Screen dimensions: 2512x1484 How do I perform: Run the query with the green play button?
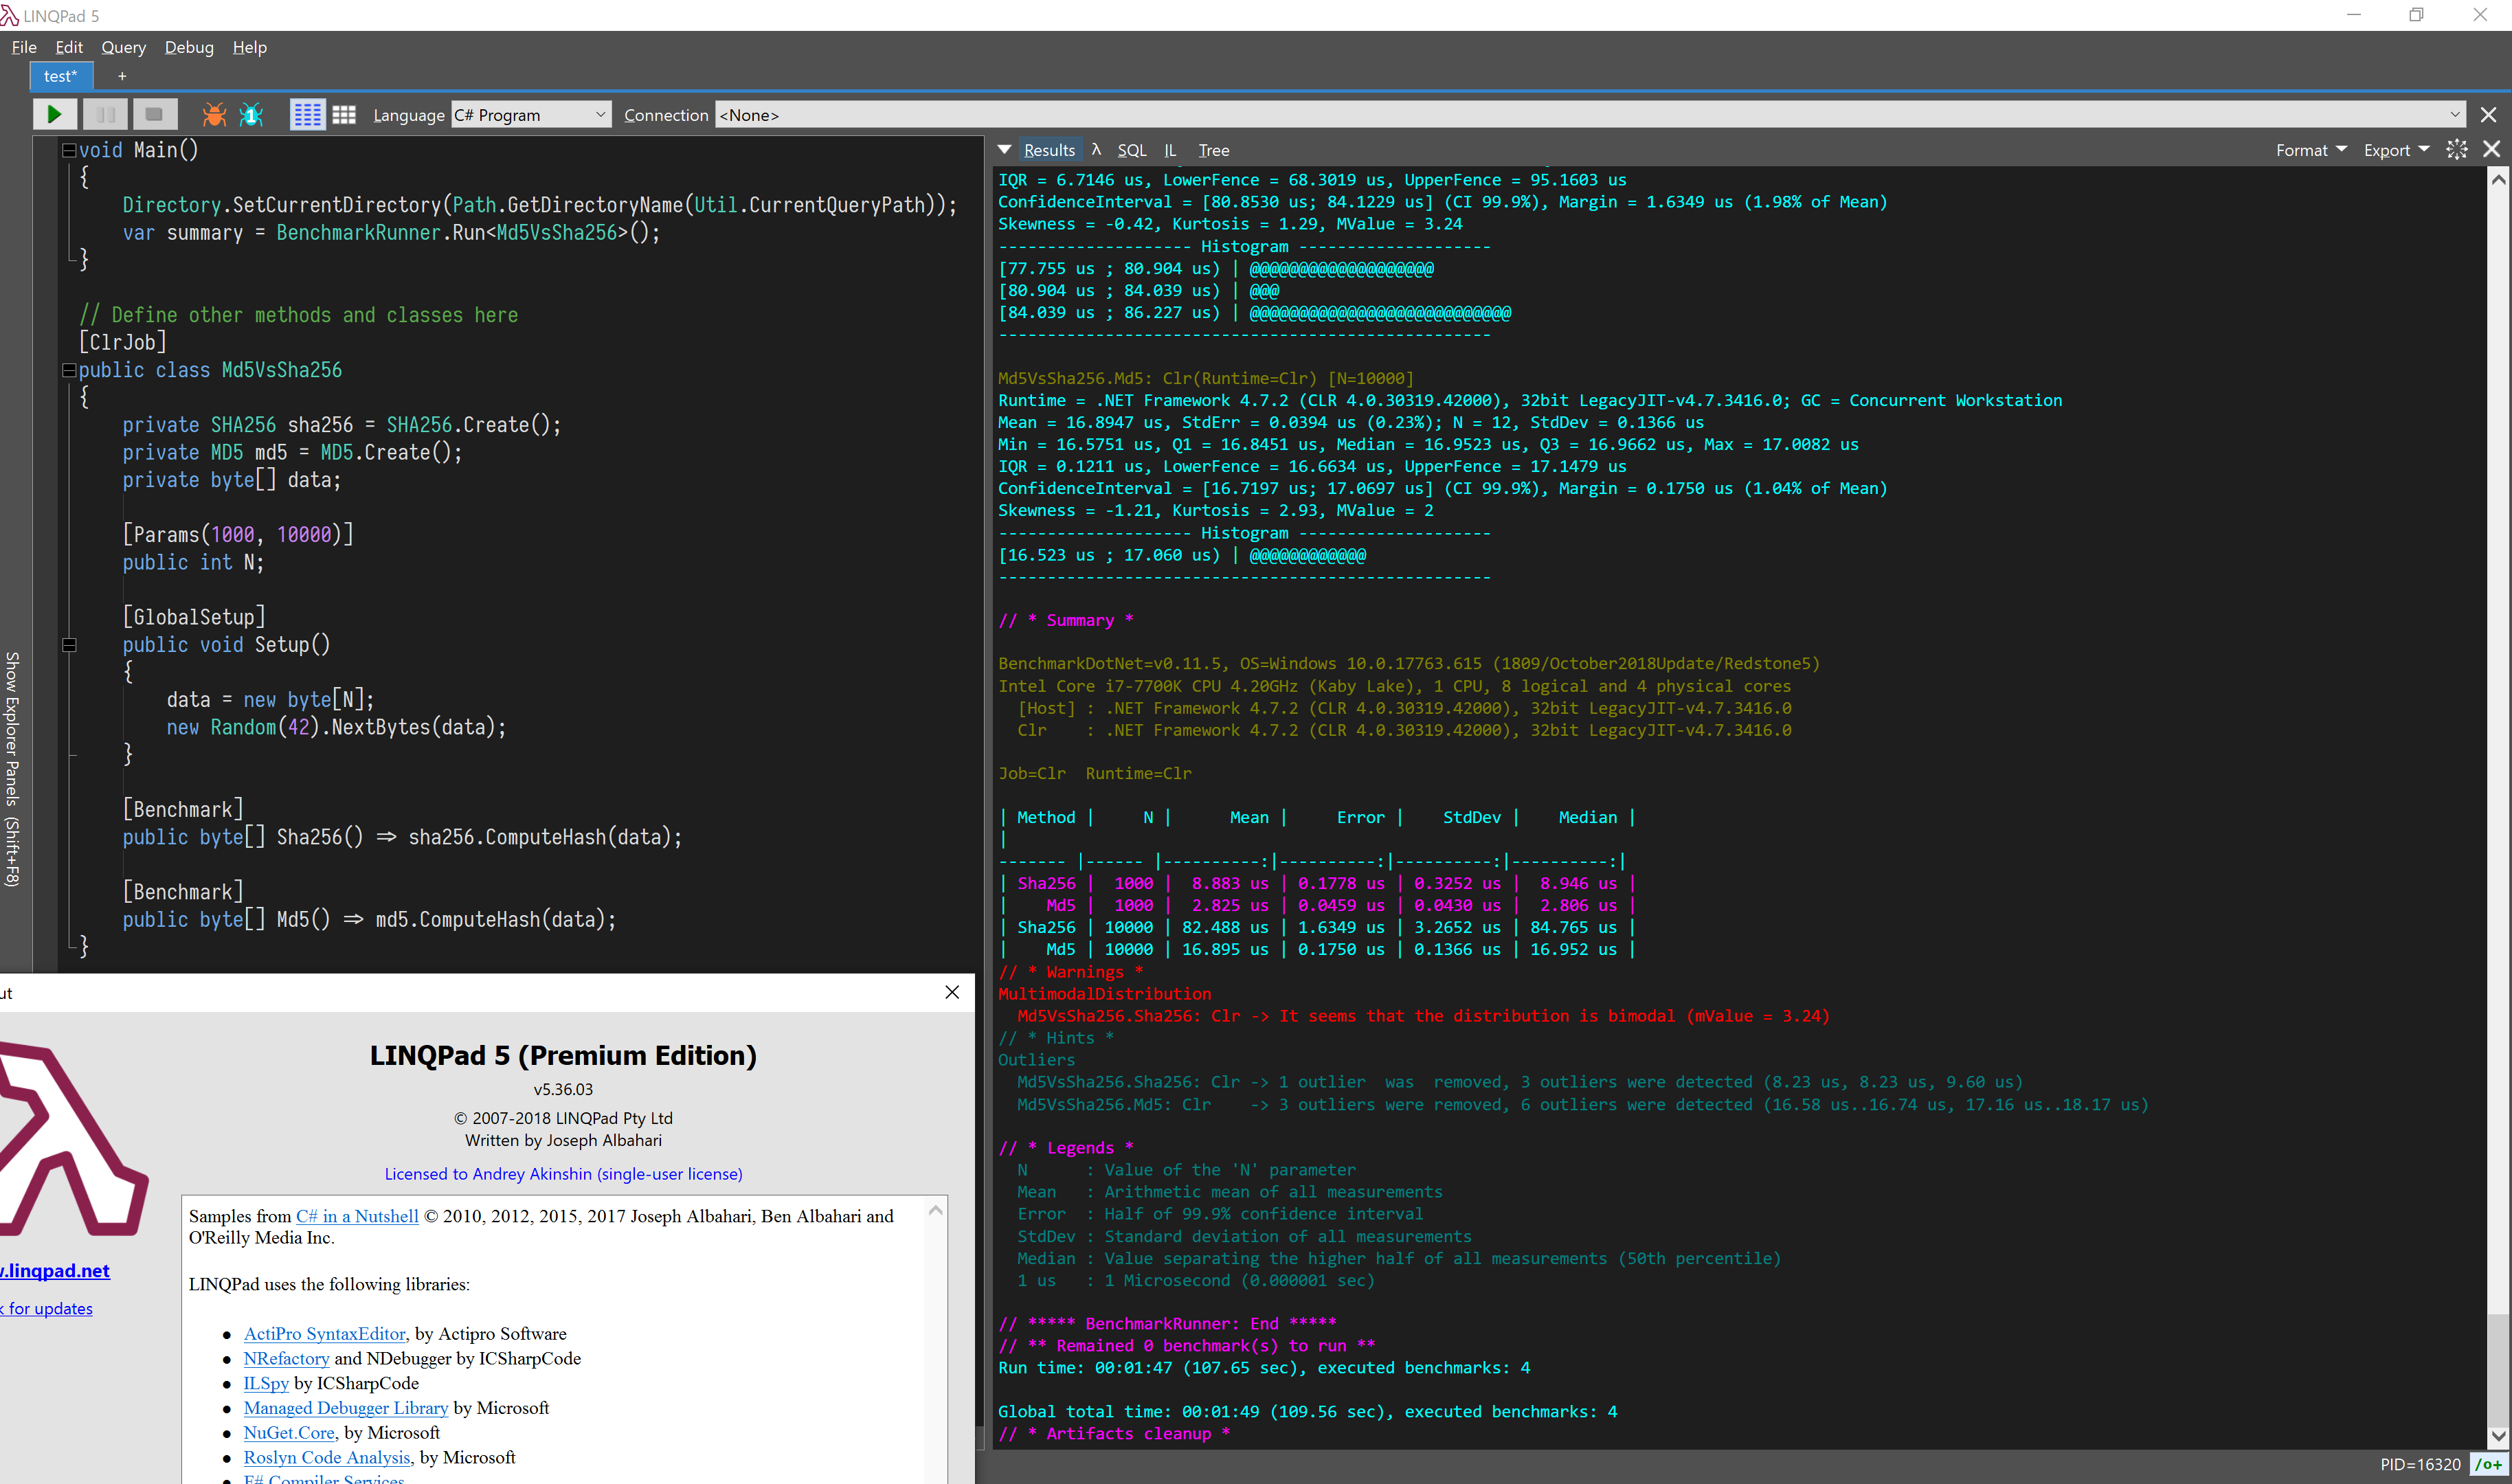pyautogui.click(x=55, y=114)
